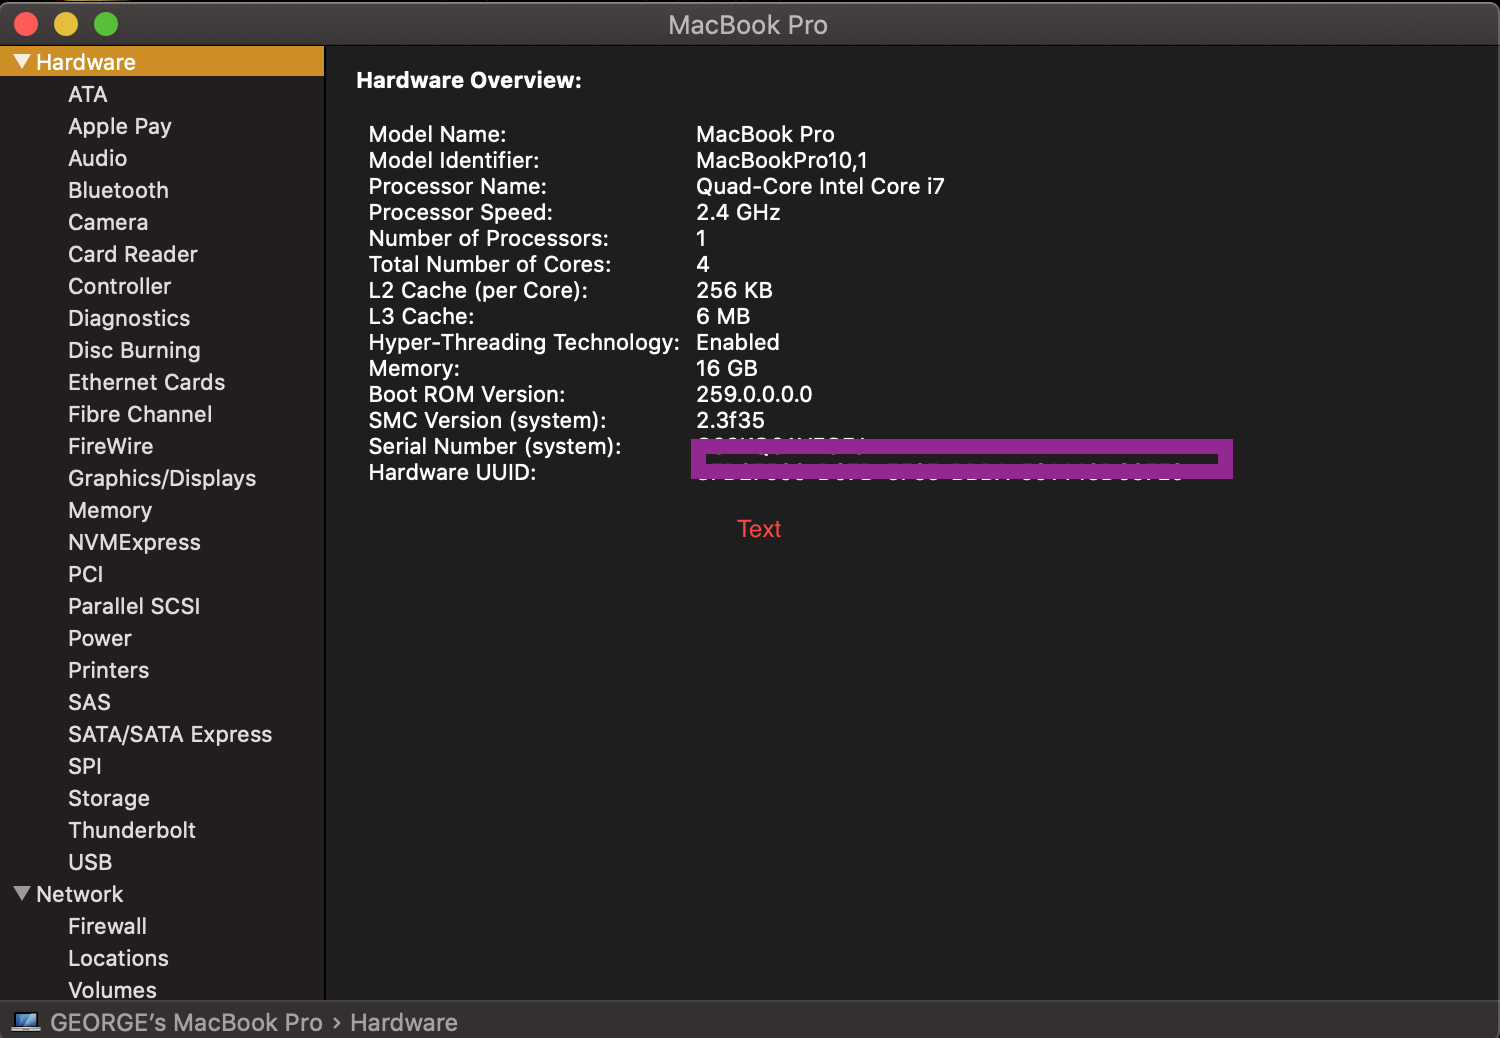
Task: Select Memory in the sidebar
Action: pyautogui.click(x=110, y=510)
